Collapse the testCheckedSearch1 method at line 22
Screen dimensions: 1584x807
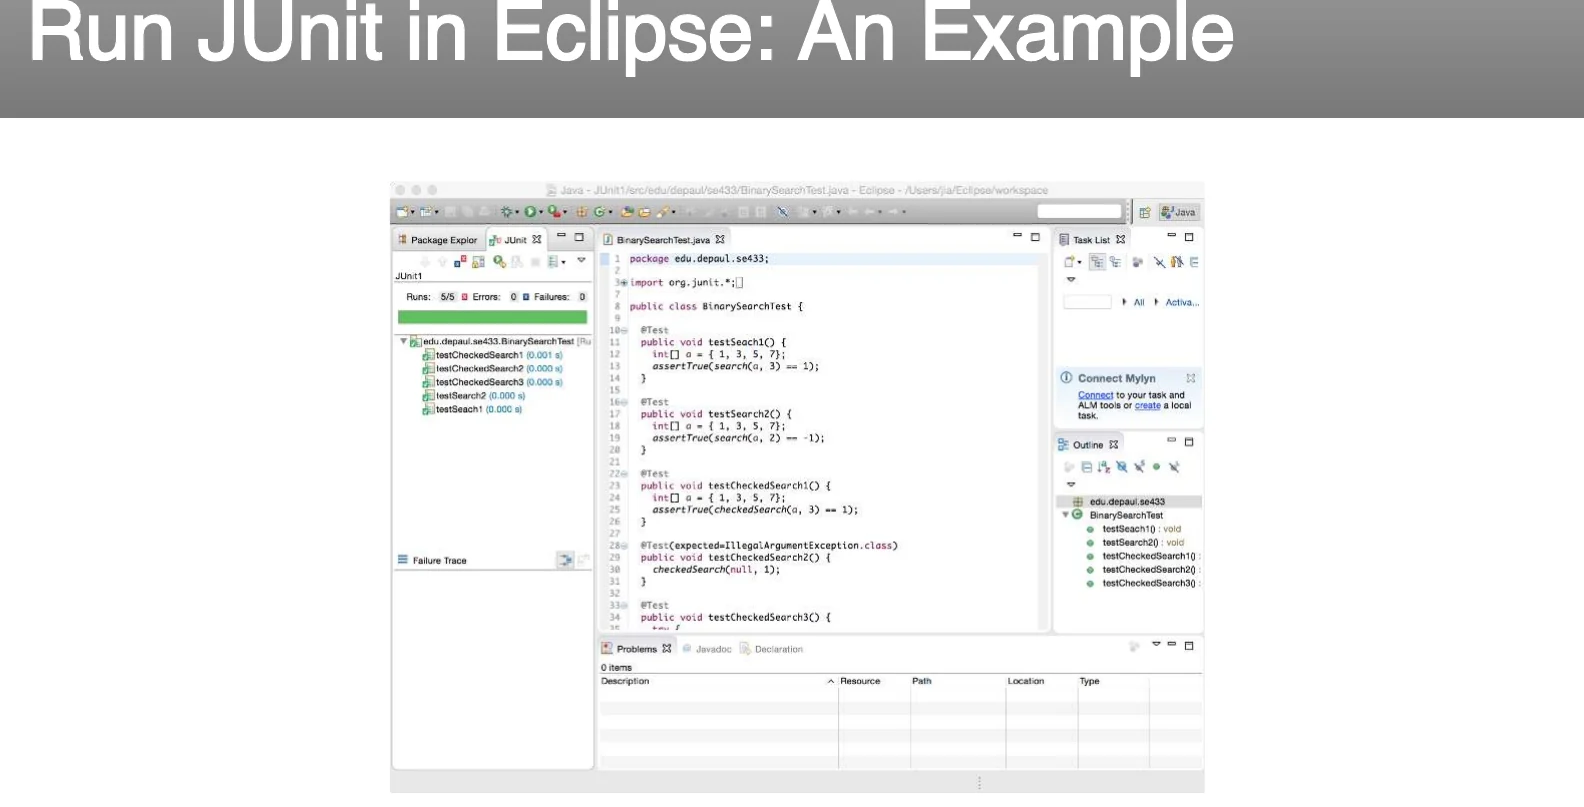(624, 474)
